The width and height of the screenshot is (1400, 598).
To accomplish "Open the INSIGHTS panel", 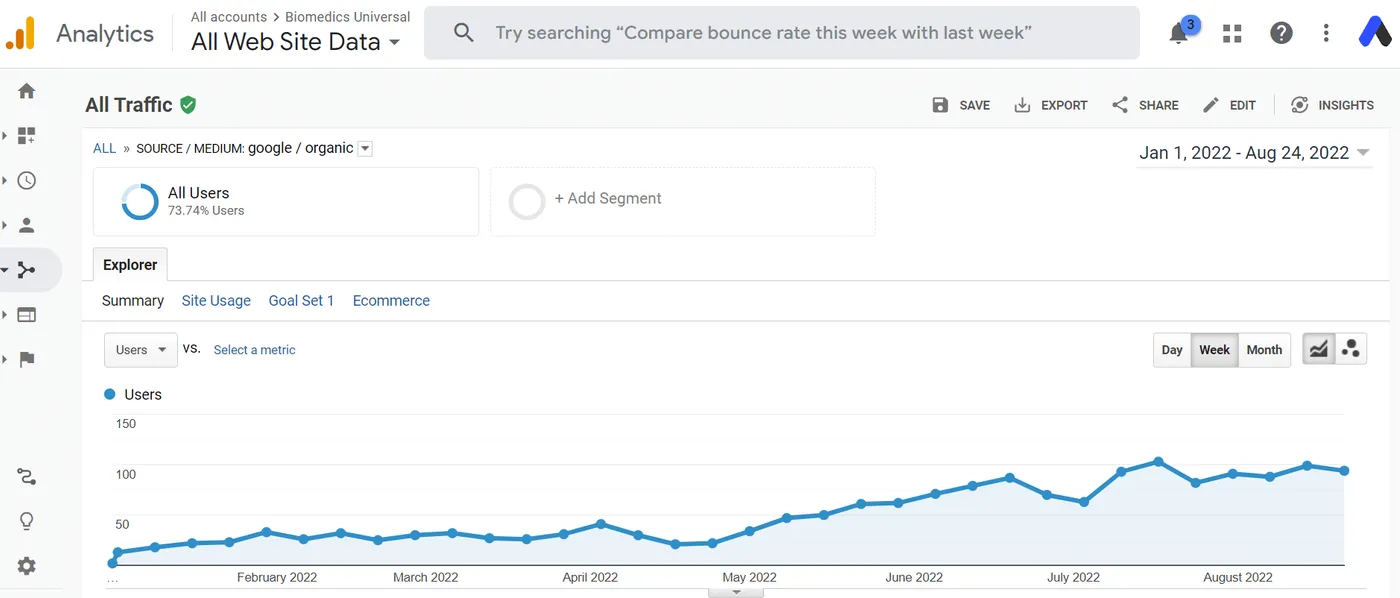I will pos(1332,105).
